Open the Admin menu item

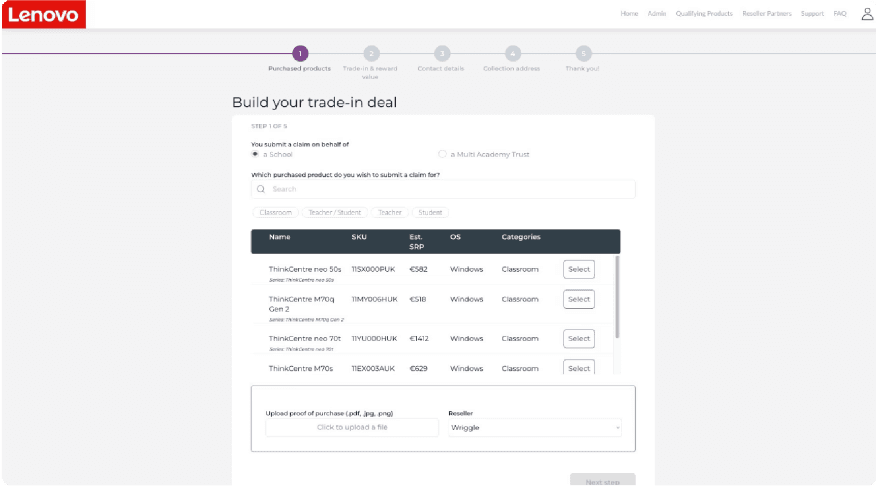point(656,13)
